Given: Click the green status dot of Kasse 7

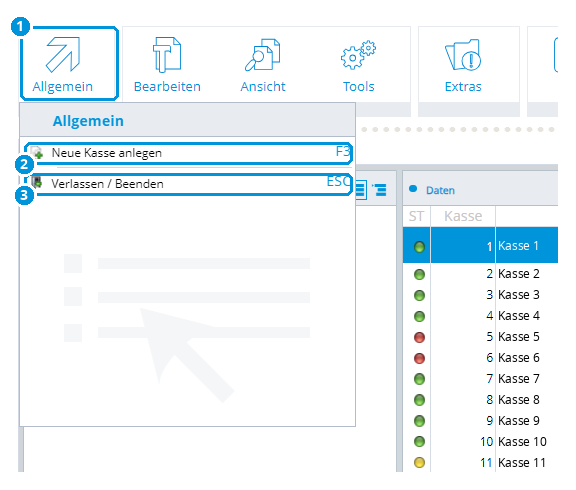Looking at the screenshot, I should click(x=419, y=379).
